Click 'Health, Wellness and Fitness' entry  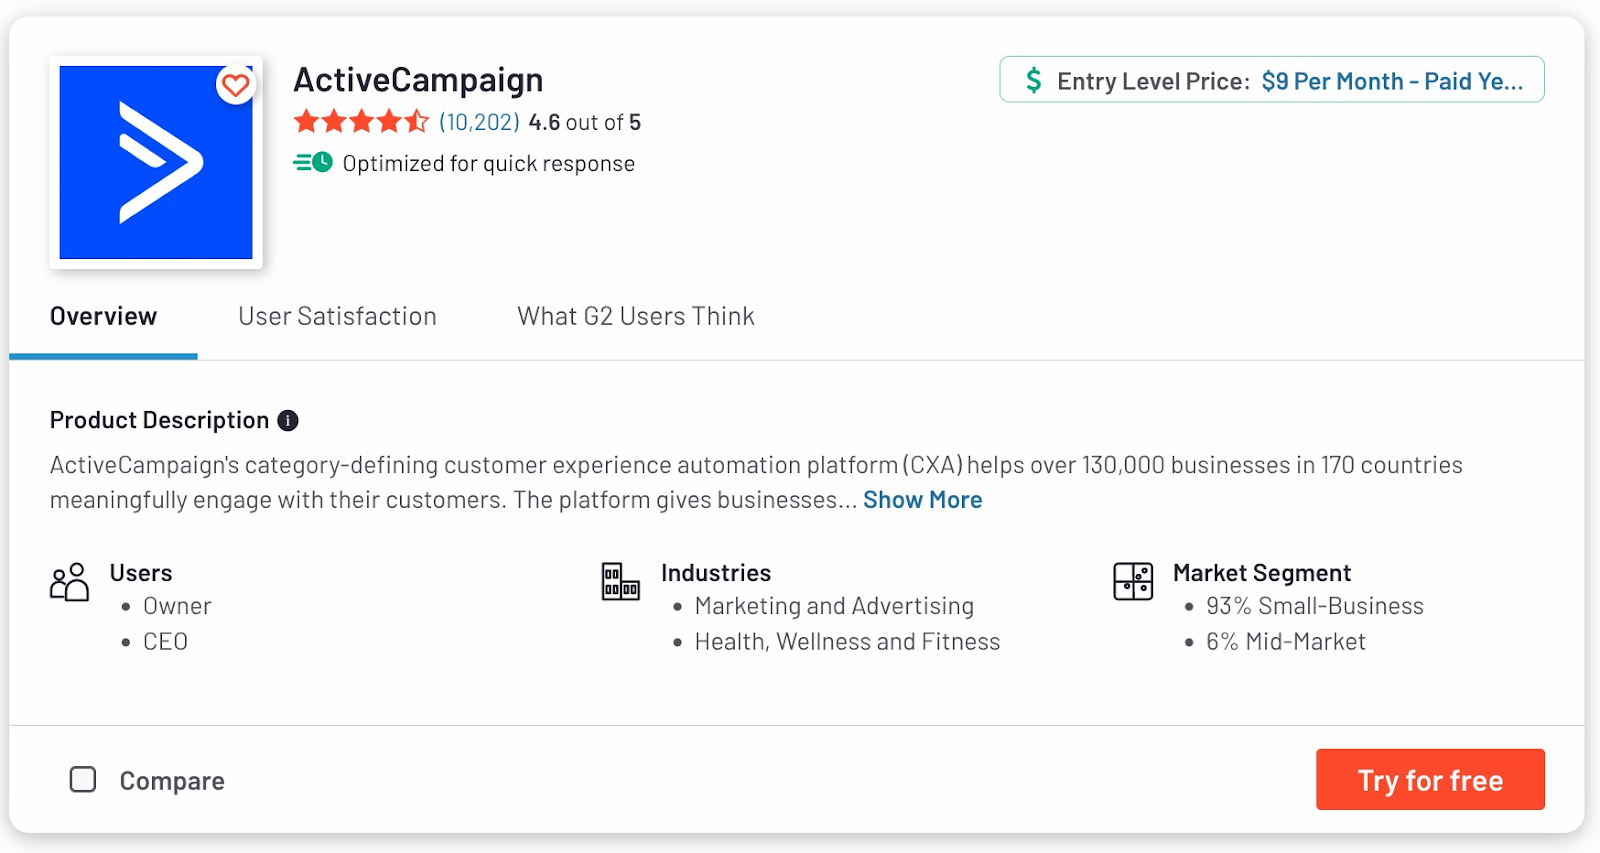pyautogui.click(x=847, y=642)
